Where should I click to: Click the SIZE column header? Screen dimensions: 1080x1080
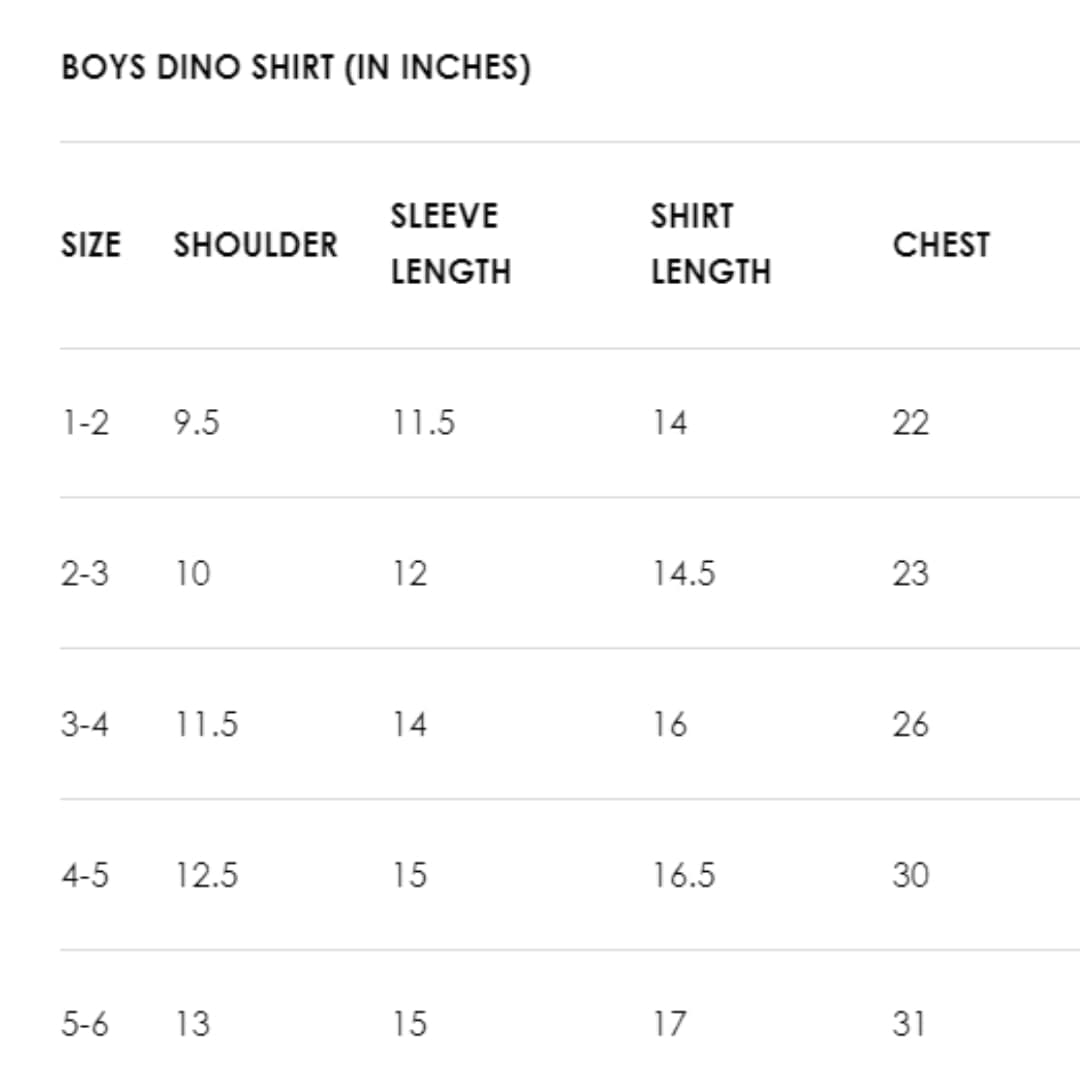(x=91, y=245)
